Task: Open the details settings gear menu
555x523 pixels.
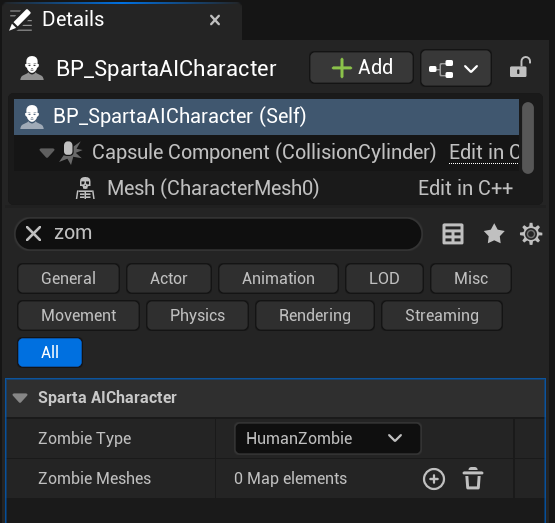Action: click(x=531, y=234)
